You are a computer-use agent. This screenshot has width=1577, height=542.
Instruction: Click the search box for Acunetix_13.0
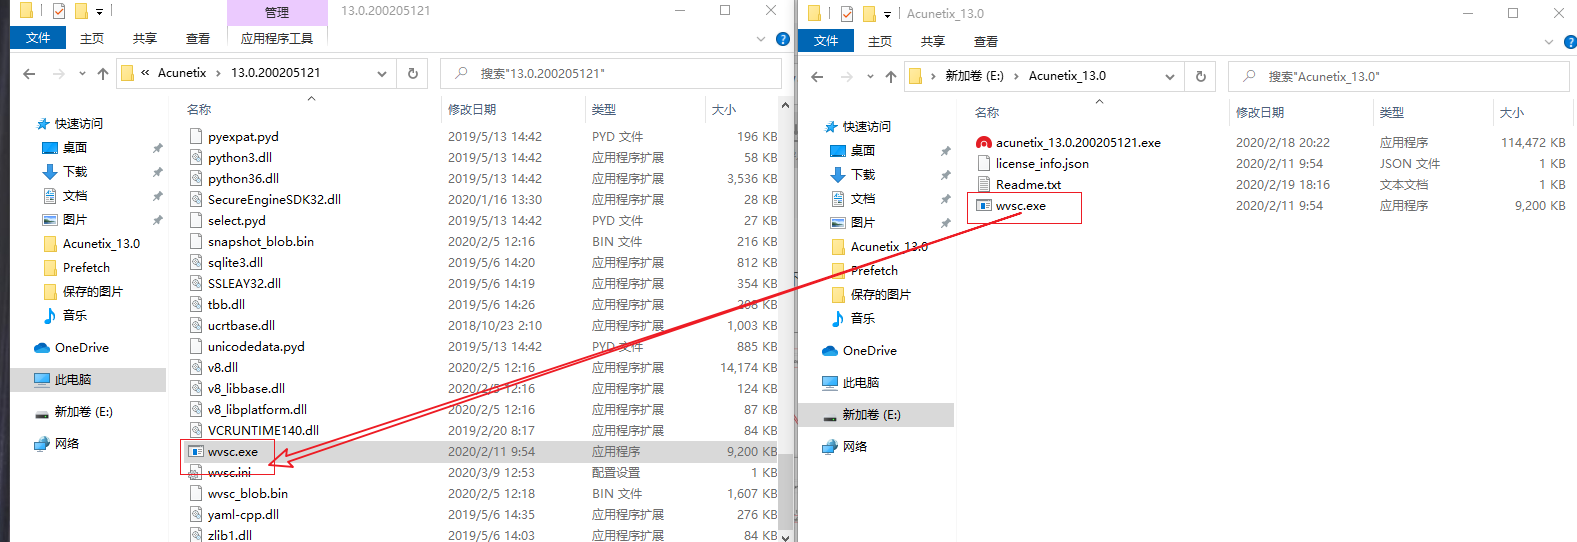(x=1399, y=76)
